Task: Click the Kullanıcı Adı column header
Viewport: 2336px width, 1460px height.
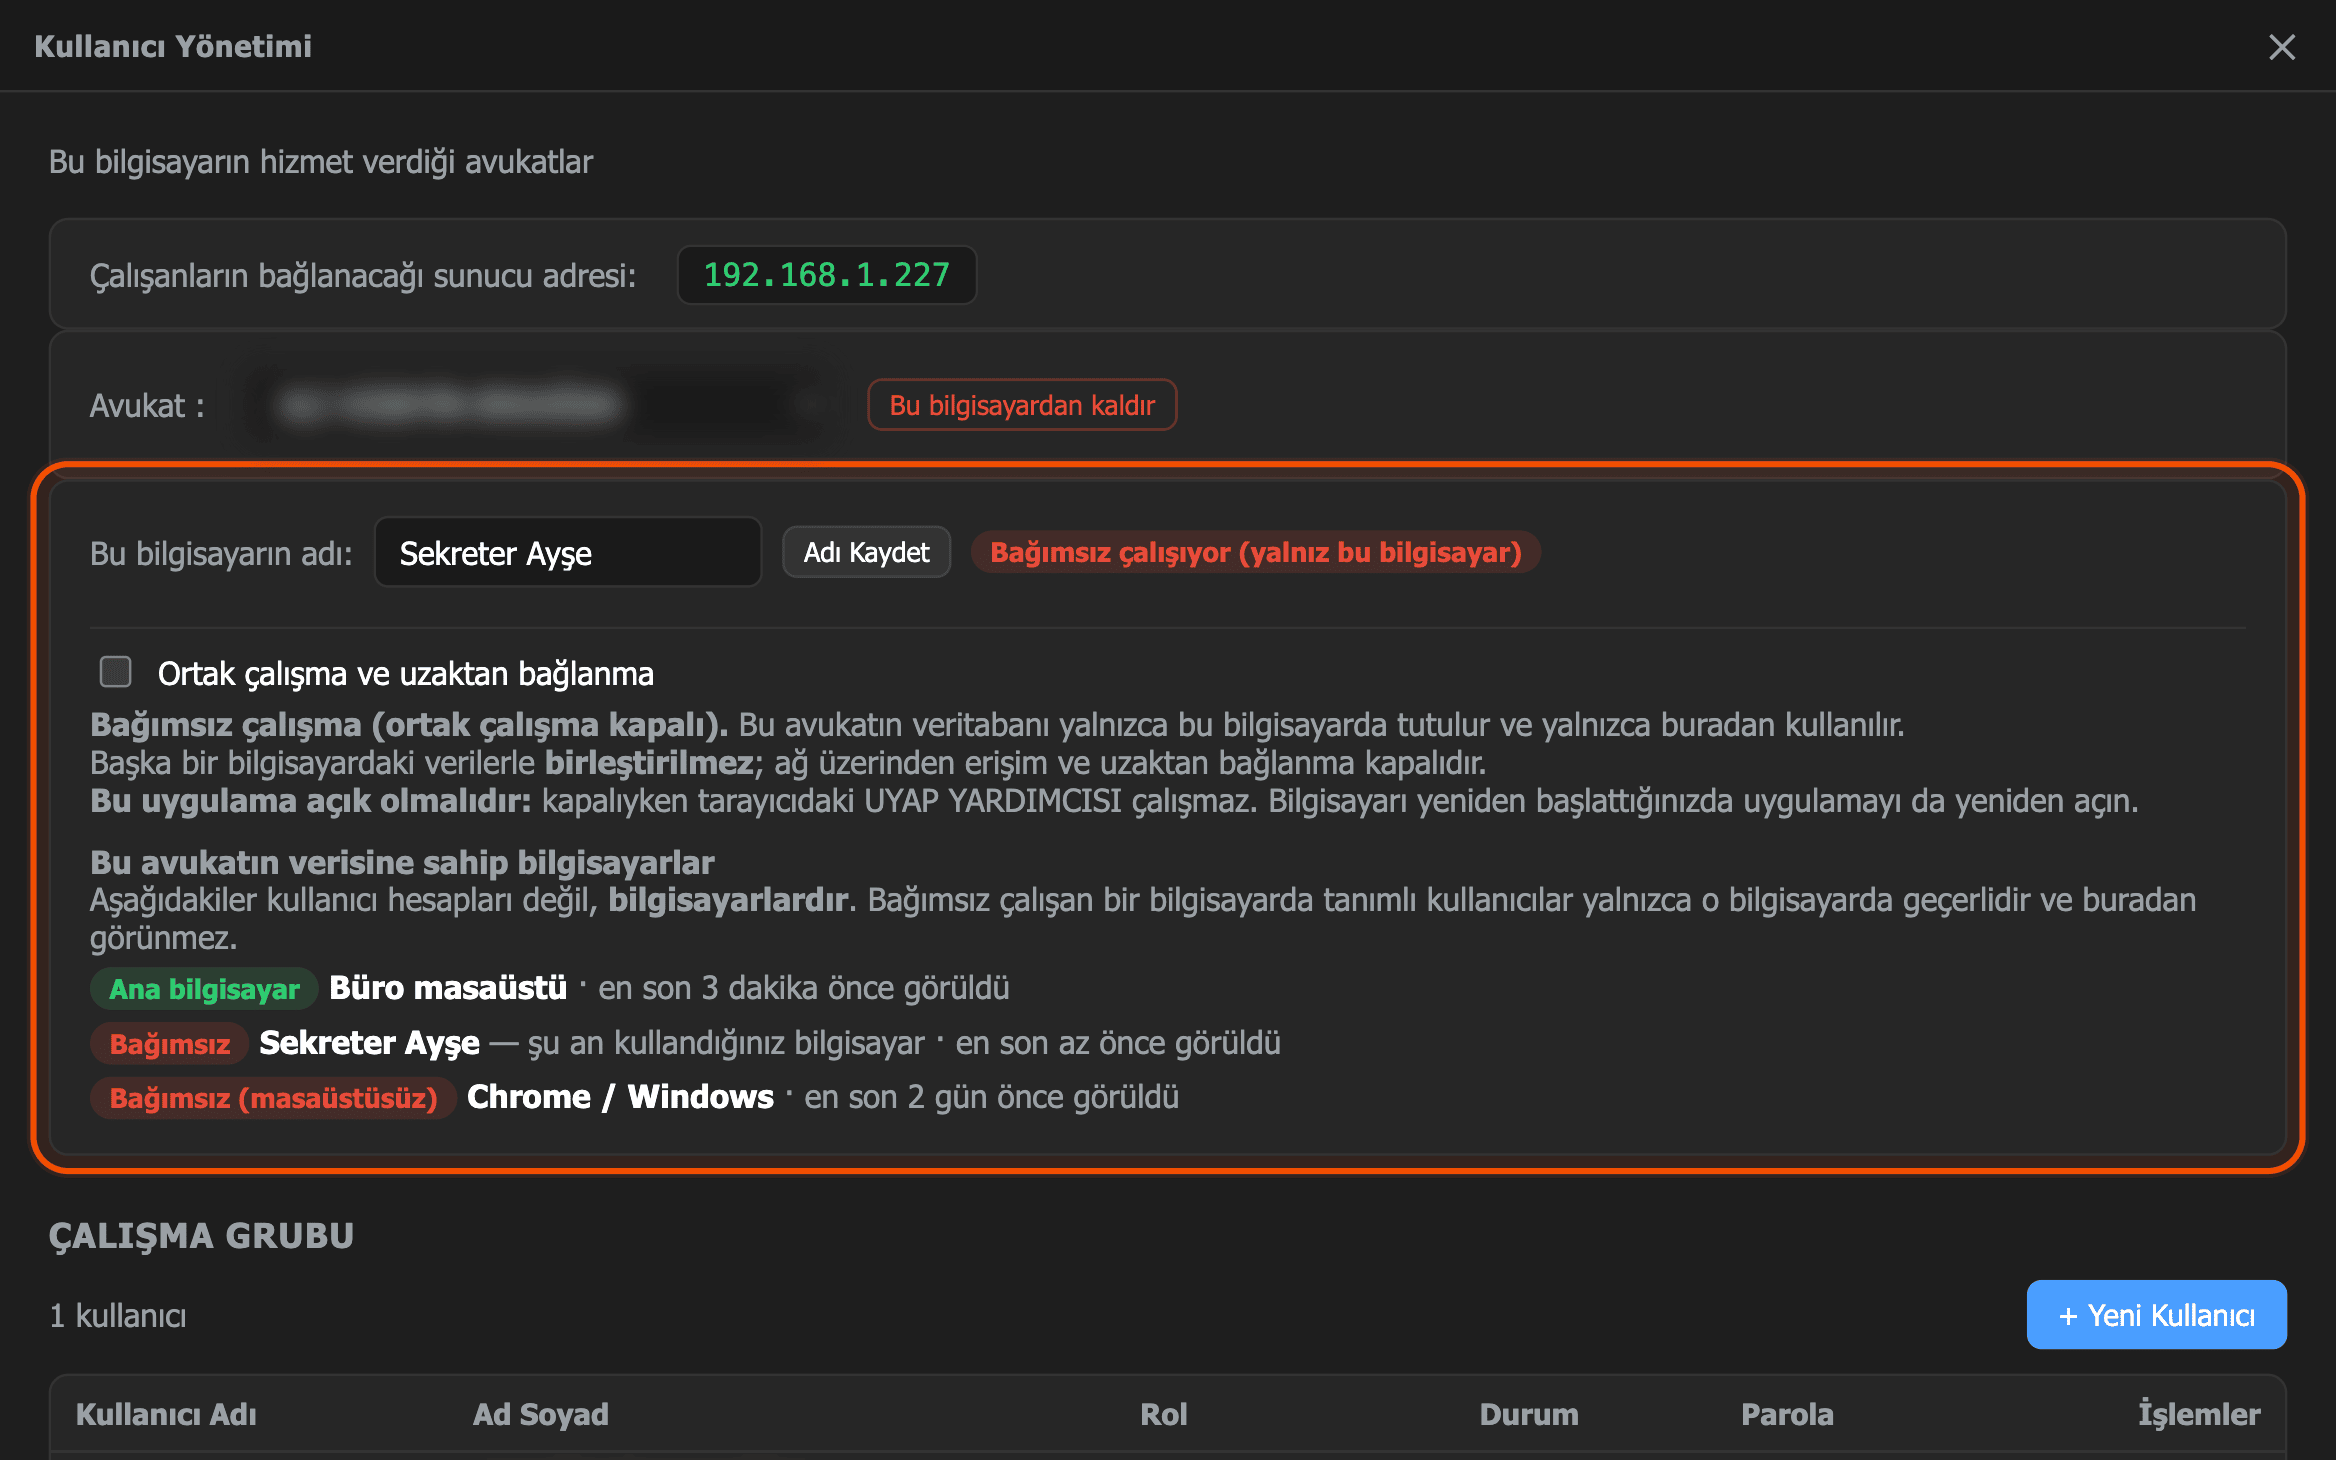Action: point(166,1414)
